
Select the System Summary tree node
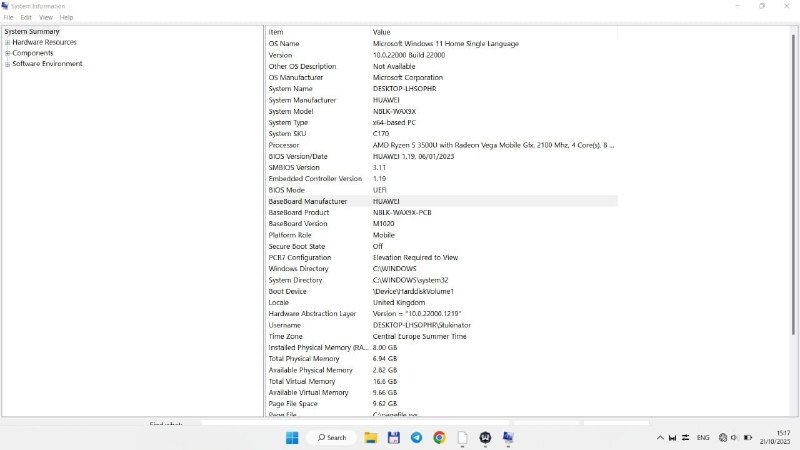point(32,32)
